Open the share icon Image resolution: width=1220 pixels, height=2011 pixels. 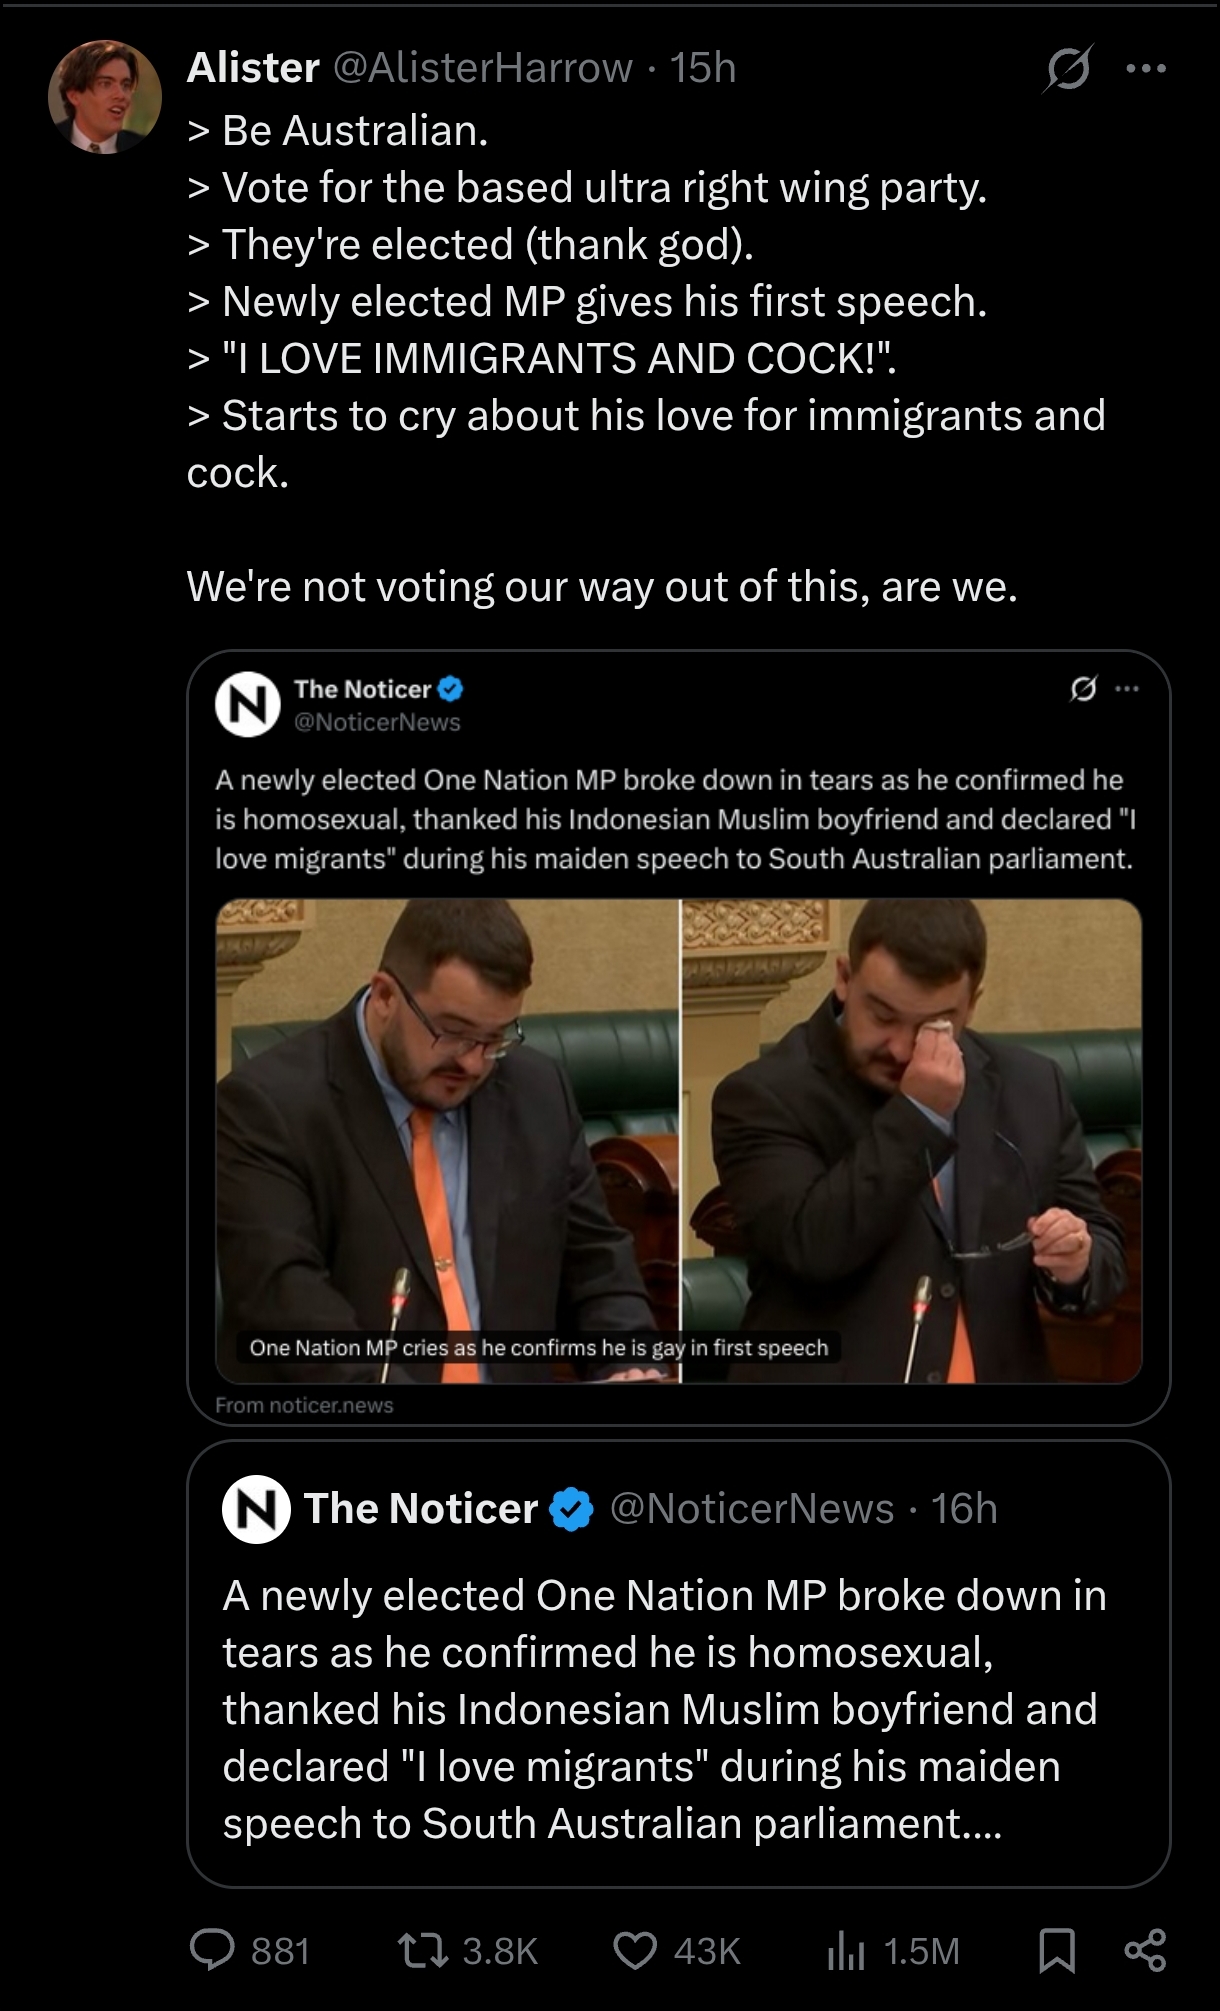1145,1950
